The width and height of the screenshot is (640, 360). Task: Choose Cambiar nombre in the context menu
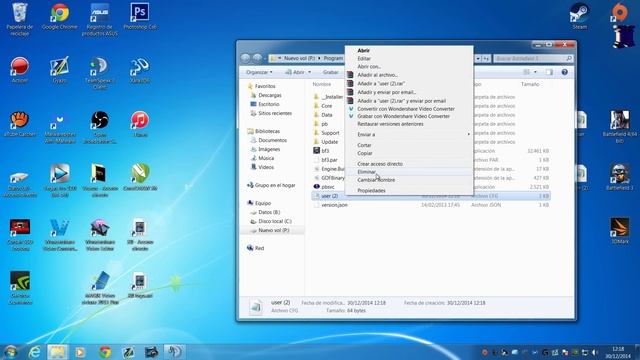tap(409, 180)
